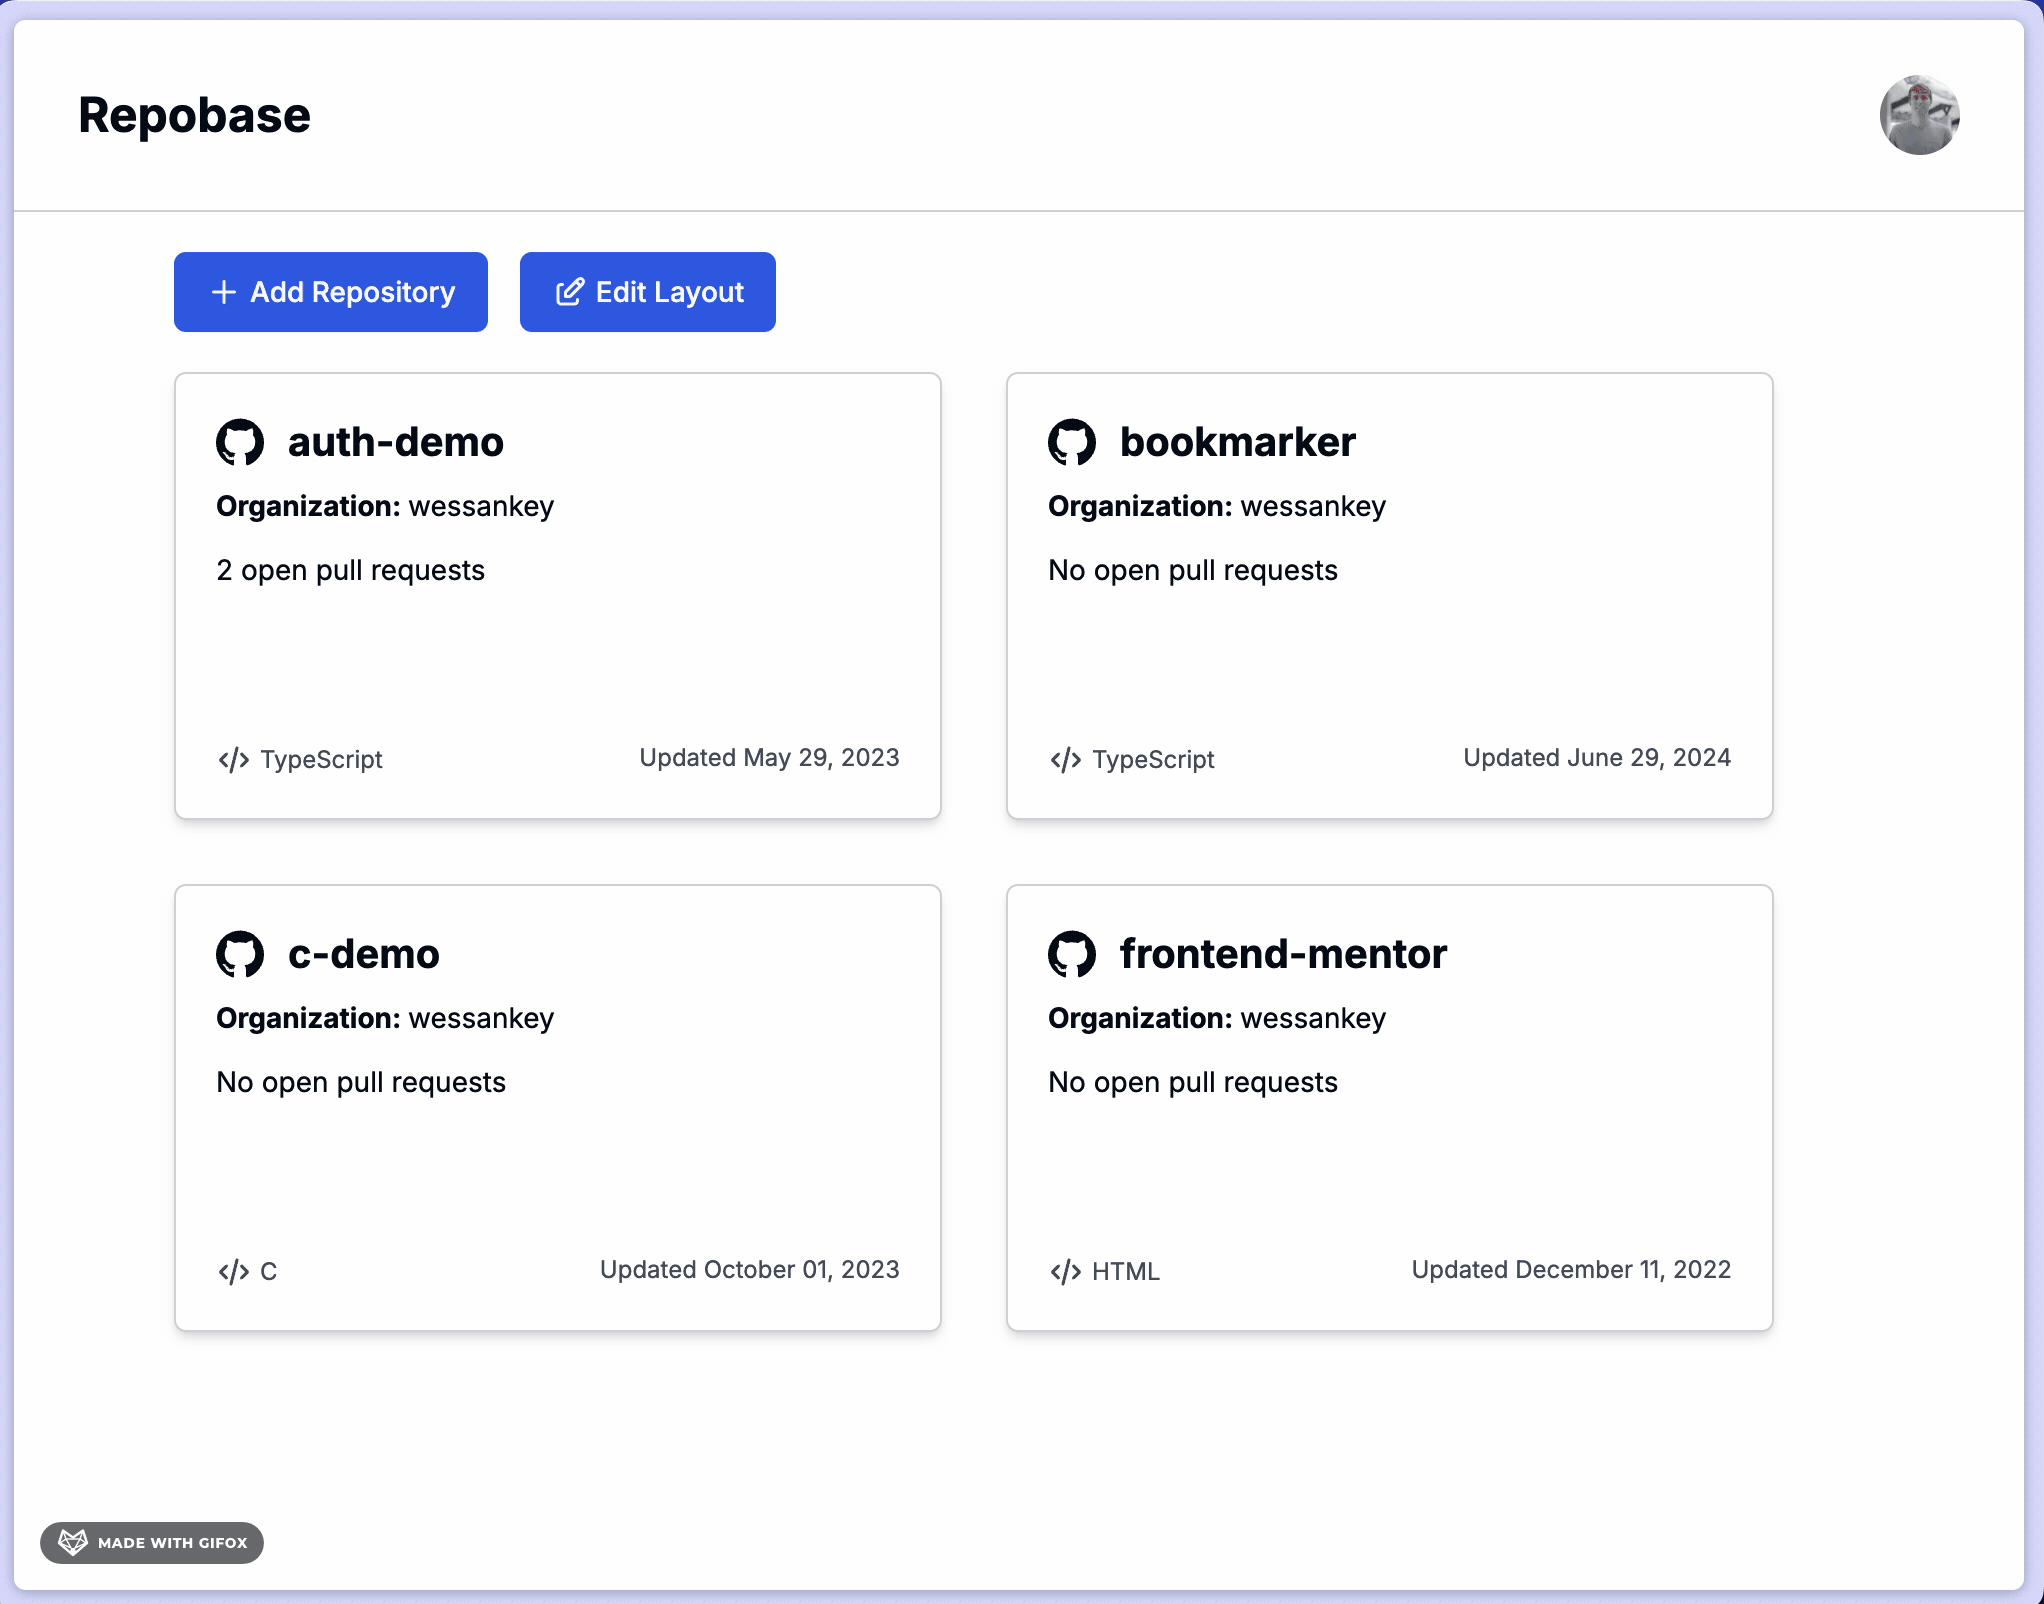Open the auth-demo repository title
The image size is (2044, 1604).
[x=396, y=442]
